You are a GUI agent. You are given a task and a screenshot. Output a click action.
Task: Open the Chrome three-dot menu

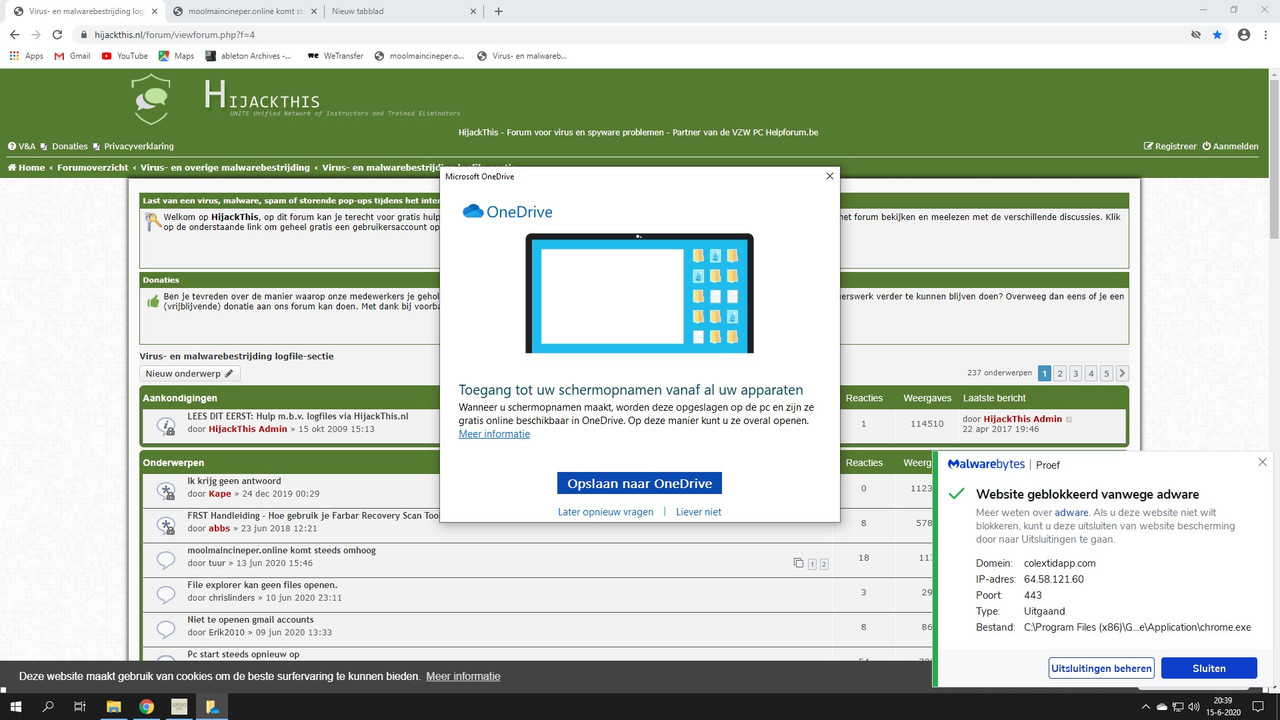click(x=1267, y=34)
